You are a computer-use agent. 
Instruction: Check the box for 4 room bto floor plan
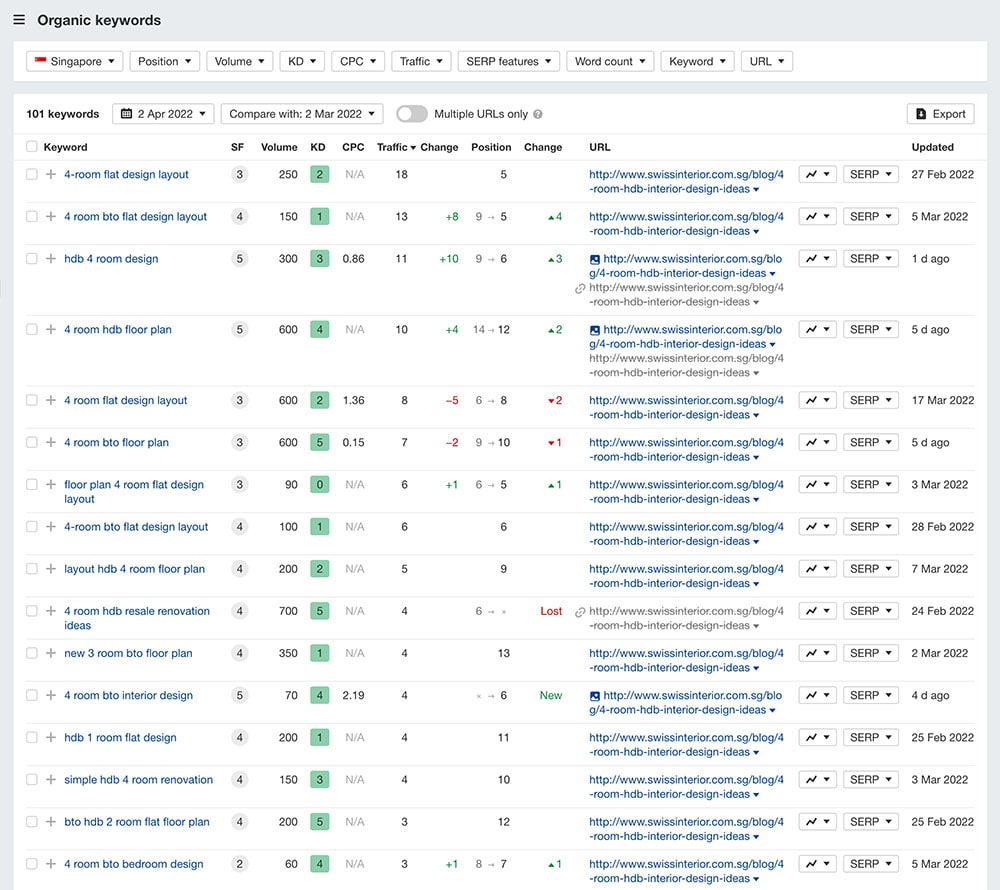tap(32, 443)
